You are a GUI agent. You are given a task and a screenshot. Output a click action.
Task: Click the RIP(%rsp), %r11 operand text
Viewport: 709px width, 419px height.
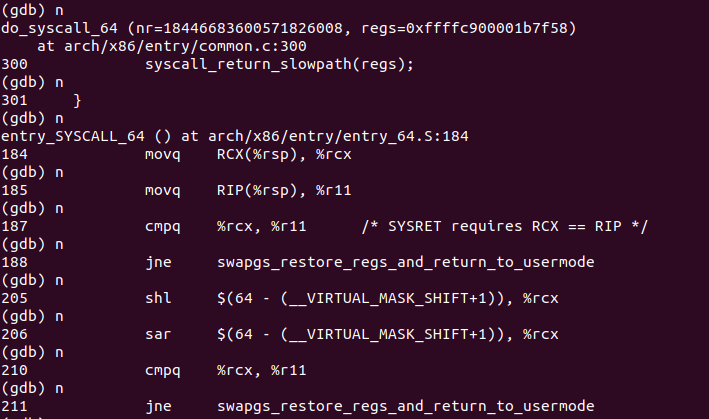(x=284, y=190)
